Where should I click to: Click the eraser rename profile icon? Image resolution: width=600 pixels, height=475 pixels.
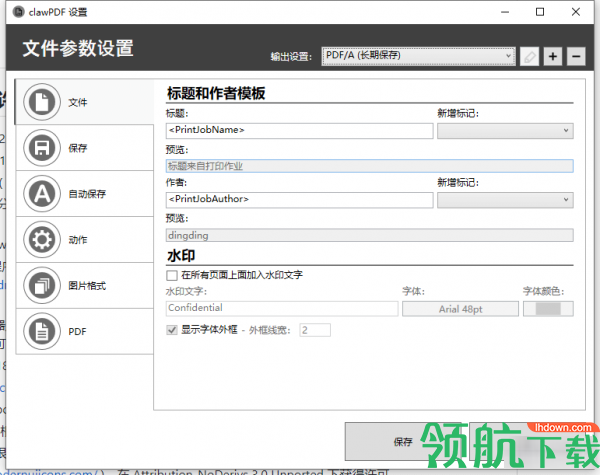click(x=530, y=57)
